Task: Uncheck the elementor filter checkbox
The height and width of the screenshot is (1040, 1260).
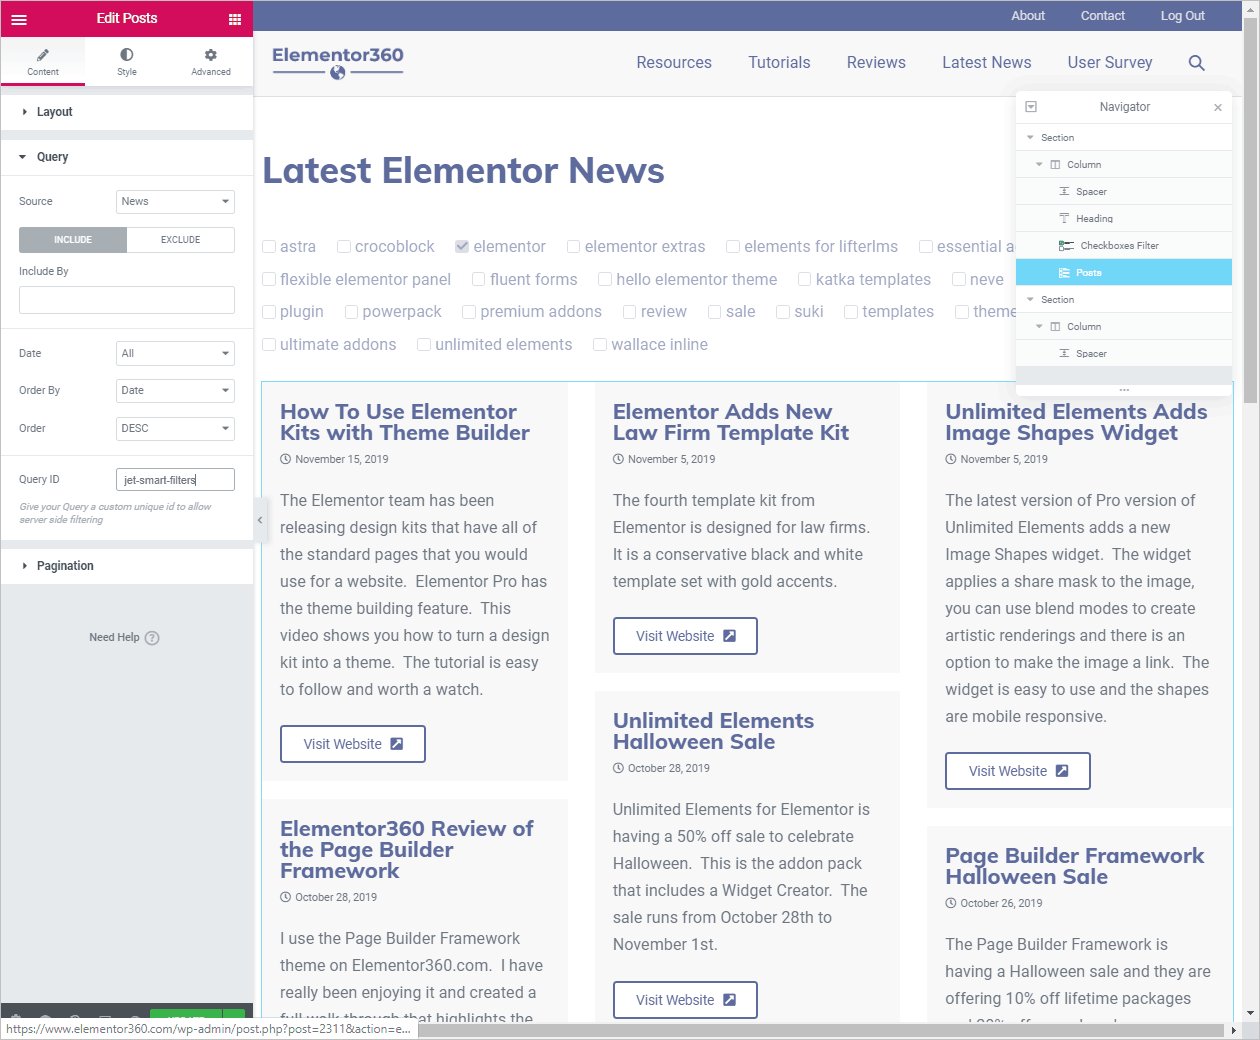Action: [462, 247]
